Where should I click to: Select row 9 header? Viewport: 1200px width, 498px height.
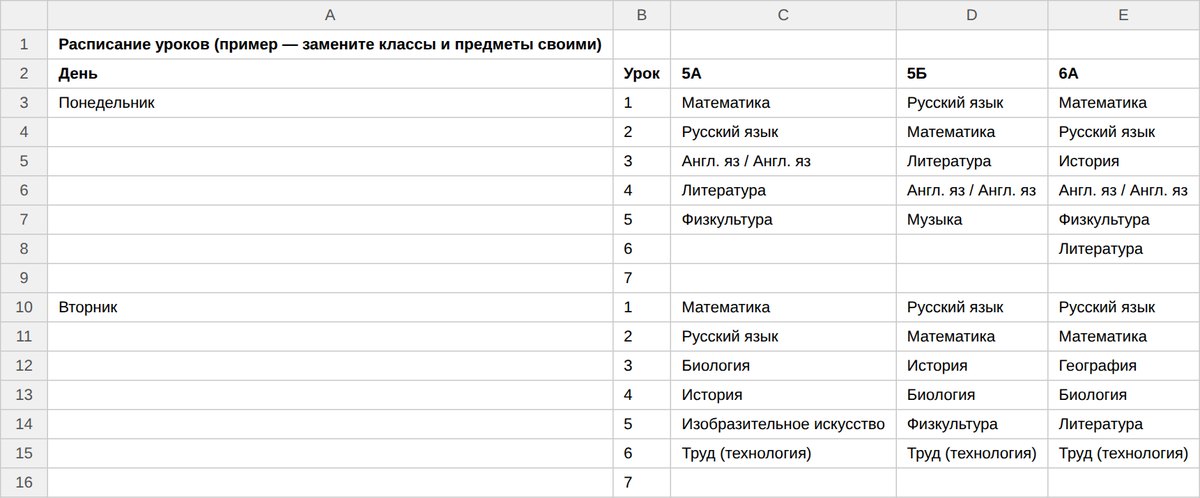click(24, 278)
